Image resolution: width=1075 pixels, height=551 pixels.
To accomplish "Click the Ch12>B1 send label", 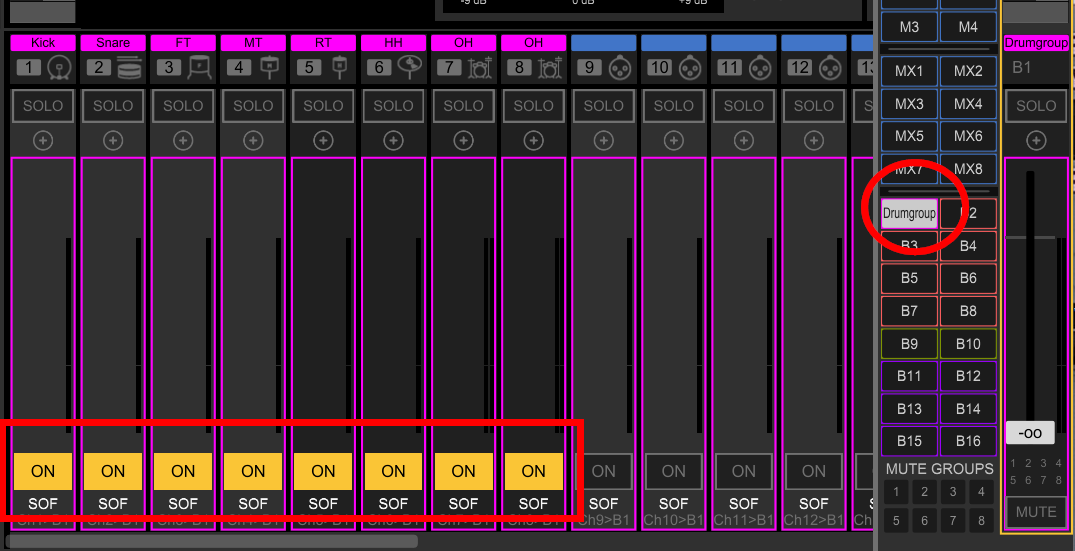I will 813,520.
